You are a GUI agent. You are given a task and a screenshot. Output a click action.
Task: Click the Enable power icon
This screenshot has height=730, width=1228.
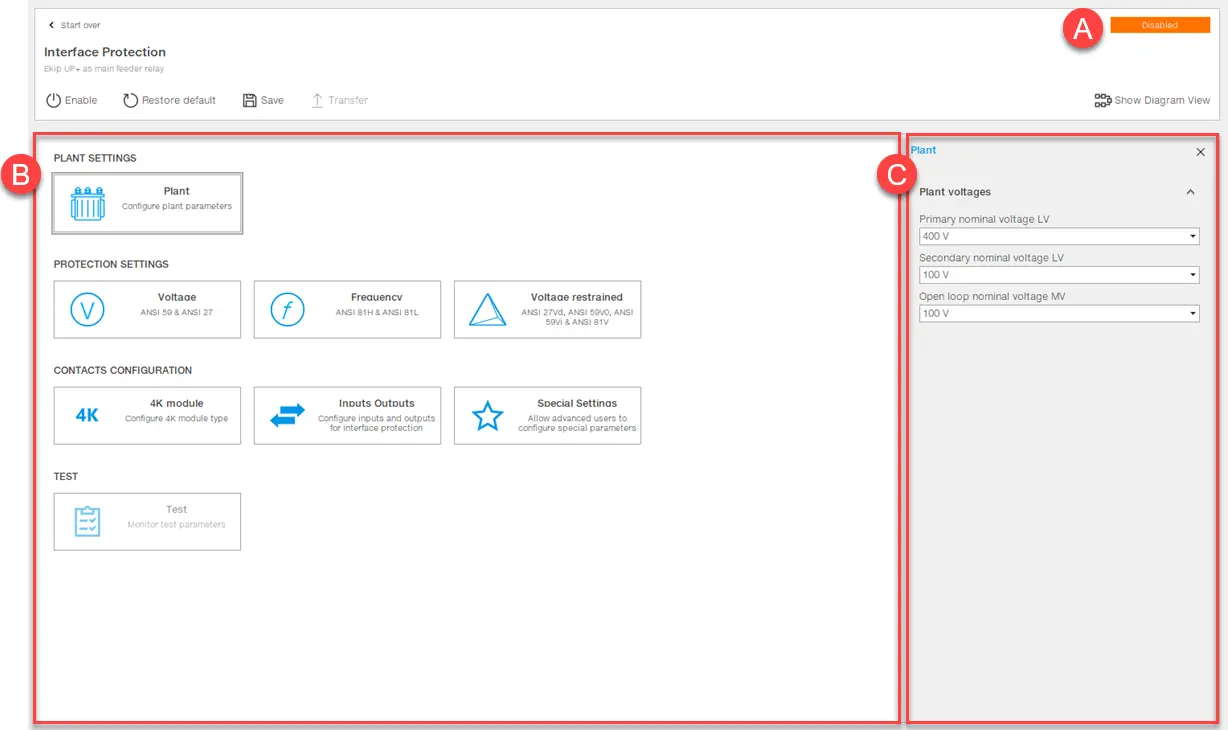tap(54, 101)
